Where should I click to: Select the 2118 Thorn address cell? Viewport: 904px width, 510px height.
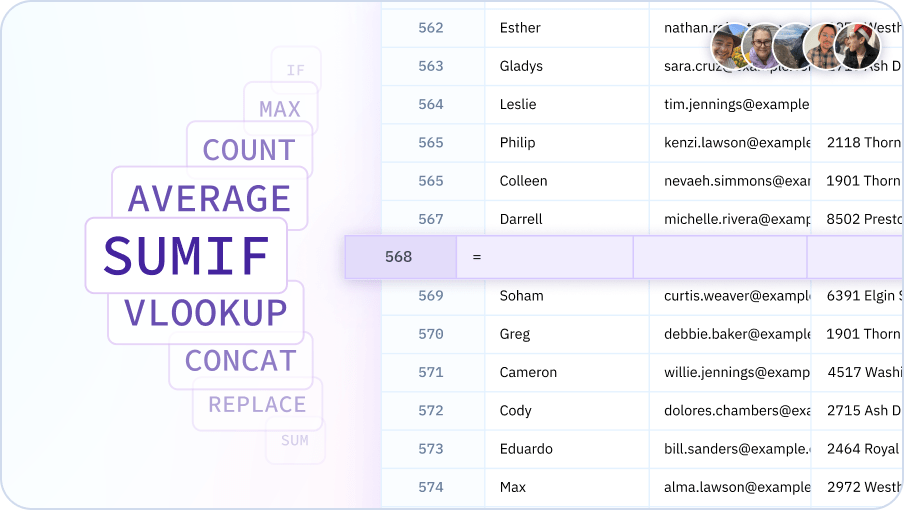click(857, 142)
